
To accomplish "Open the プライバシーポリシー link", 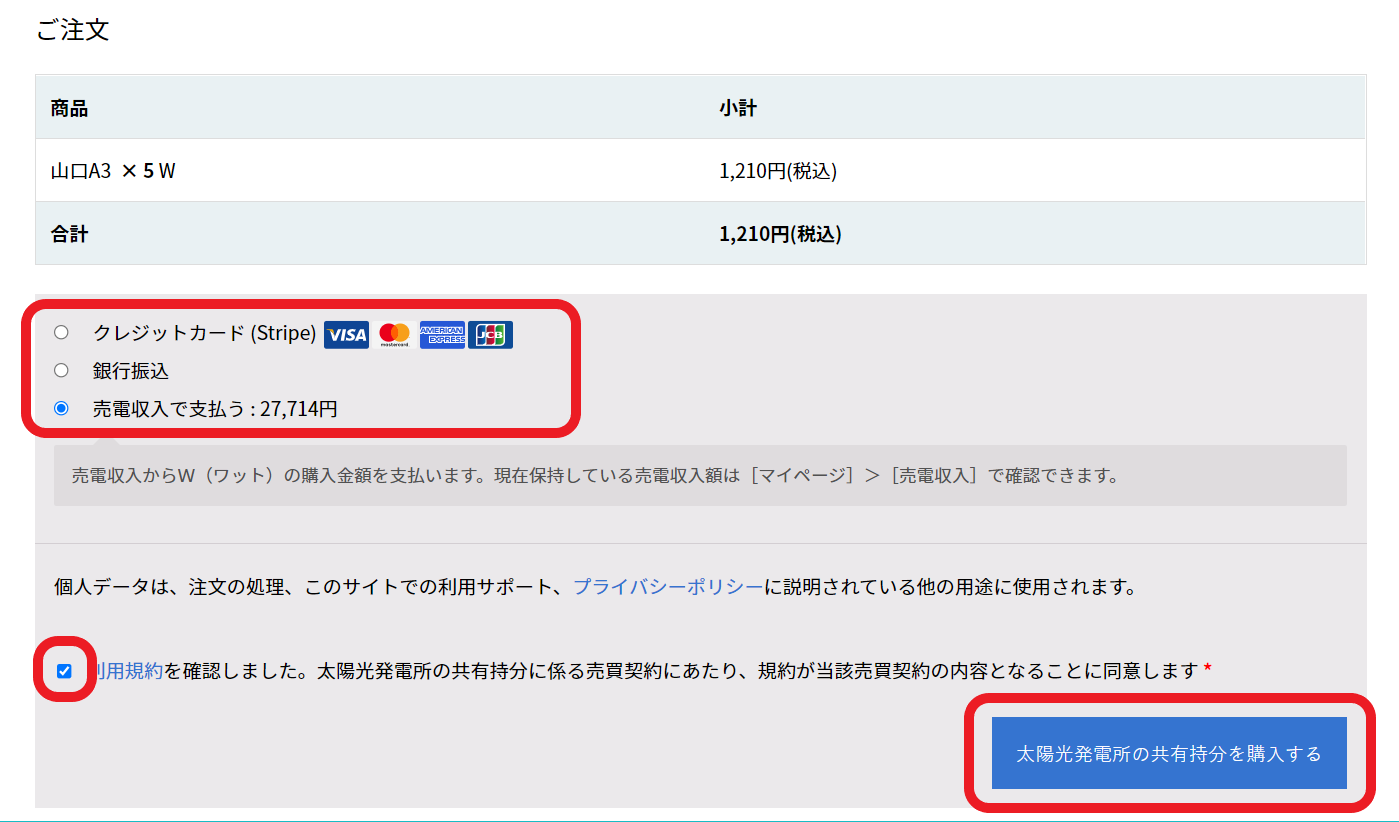I will pos(668,587).
